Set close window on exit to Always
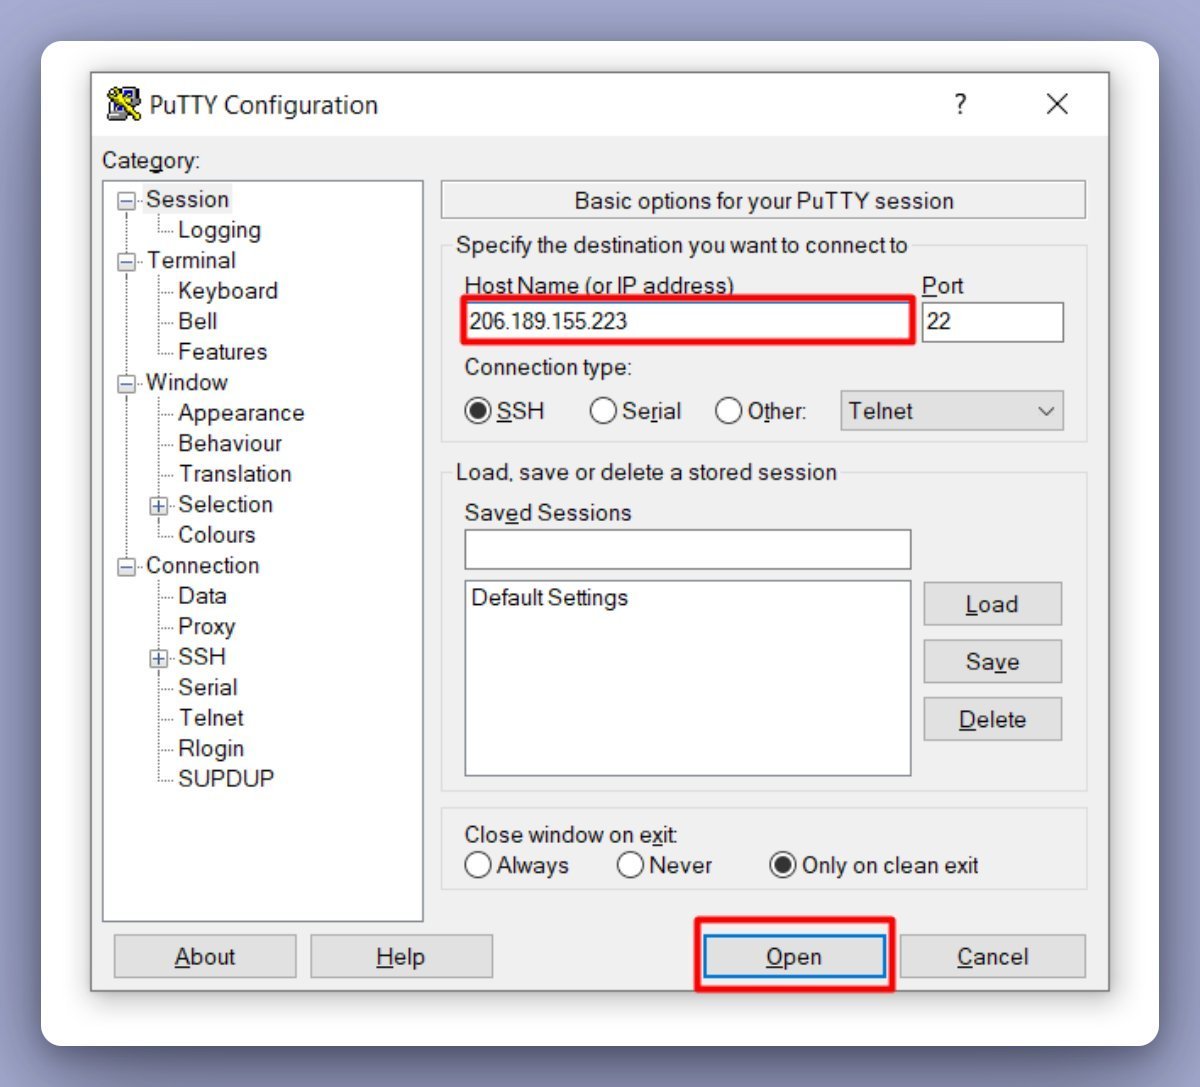Image resolution: width=1200 pixels, height=1087 pixels. pos(478,865)
